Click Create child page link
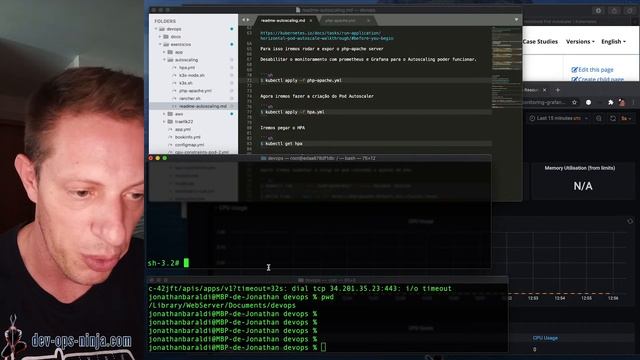The height and width of the screenshot is (360, 640). (598, 79)
